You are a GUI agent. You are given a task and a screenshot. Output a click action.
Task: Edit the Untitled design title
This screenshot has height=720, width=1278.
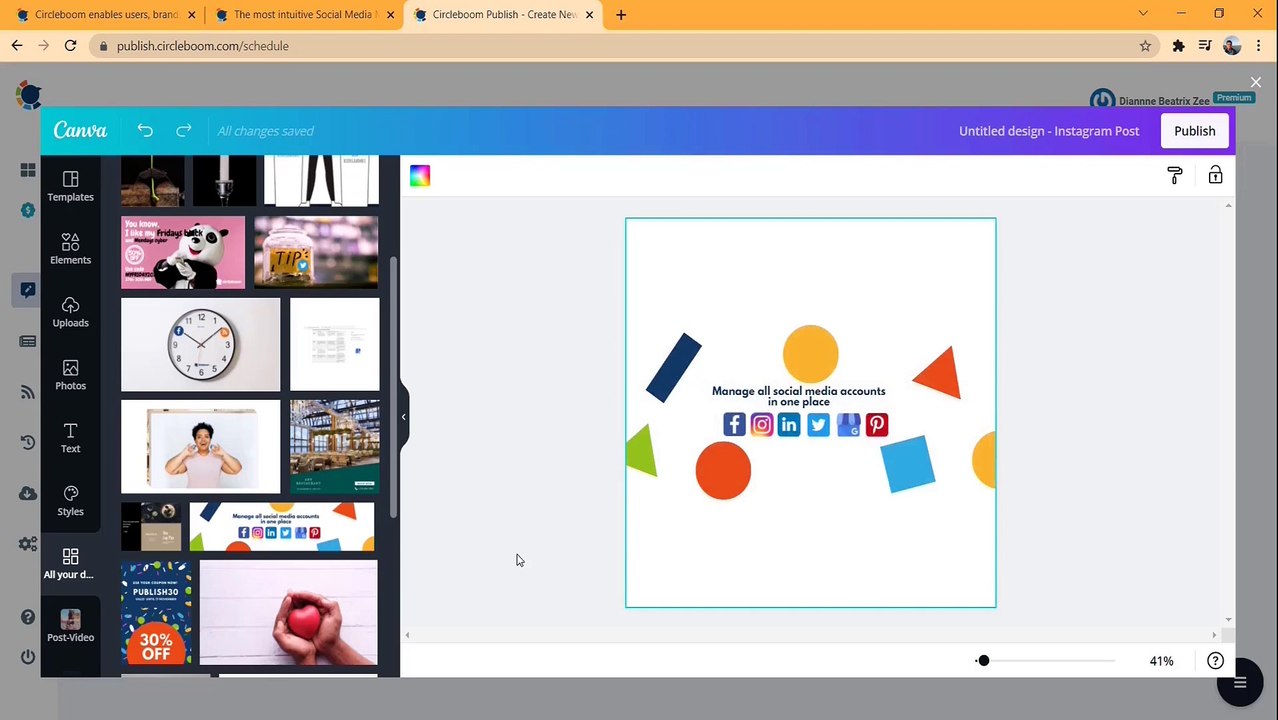(1049, 131)
